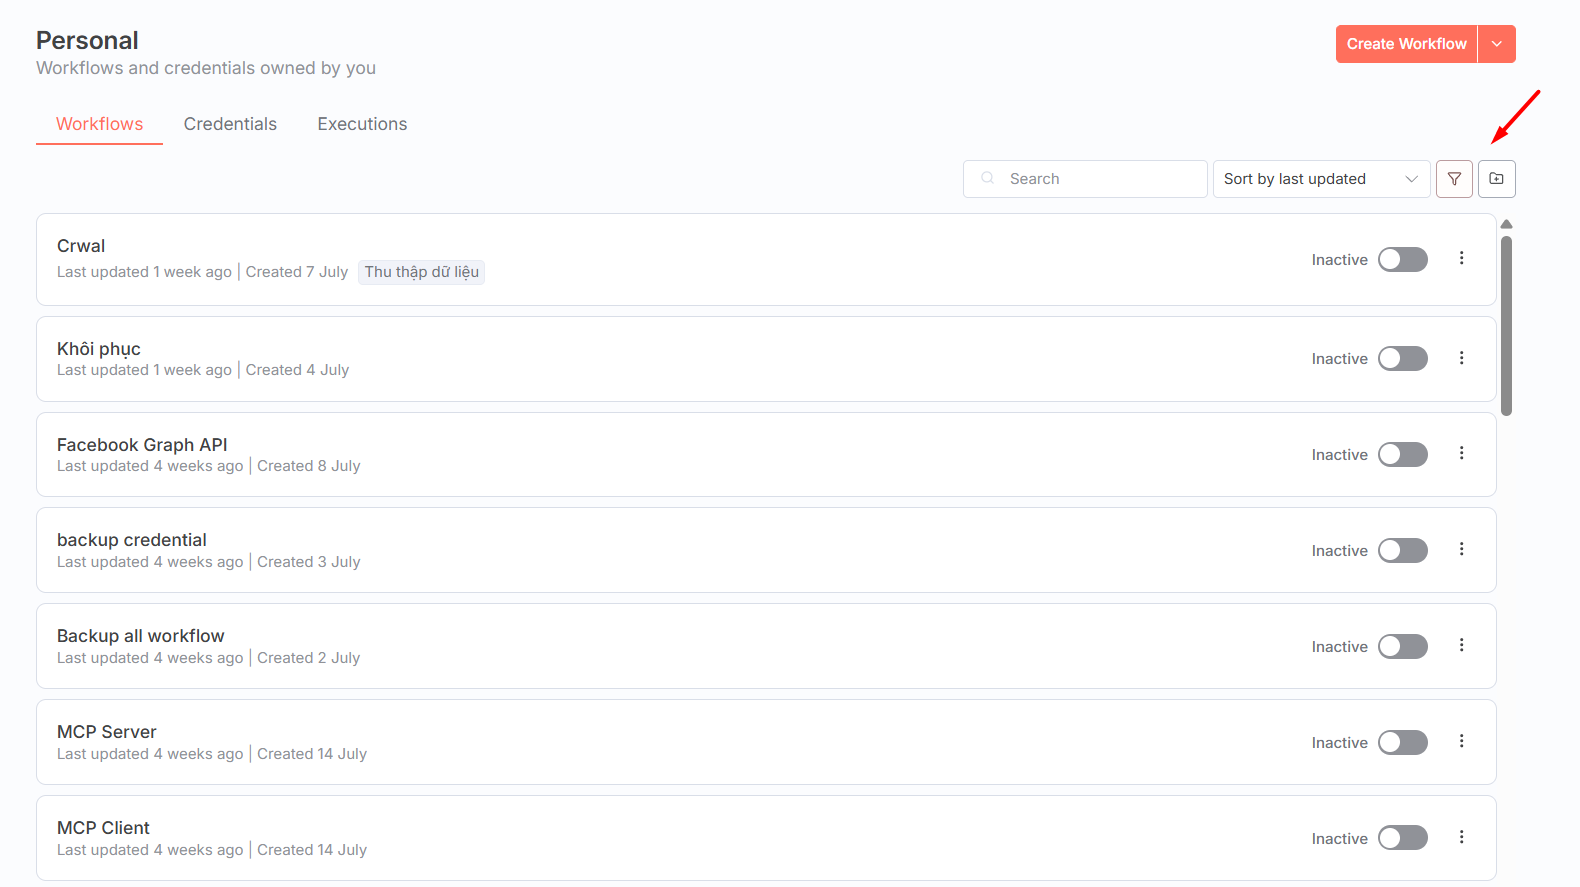The image size is (1580, 887).
Task: Activate the MCP Client workflow toggle
Action: coord(1402,838)
